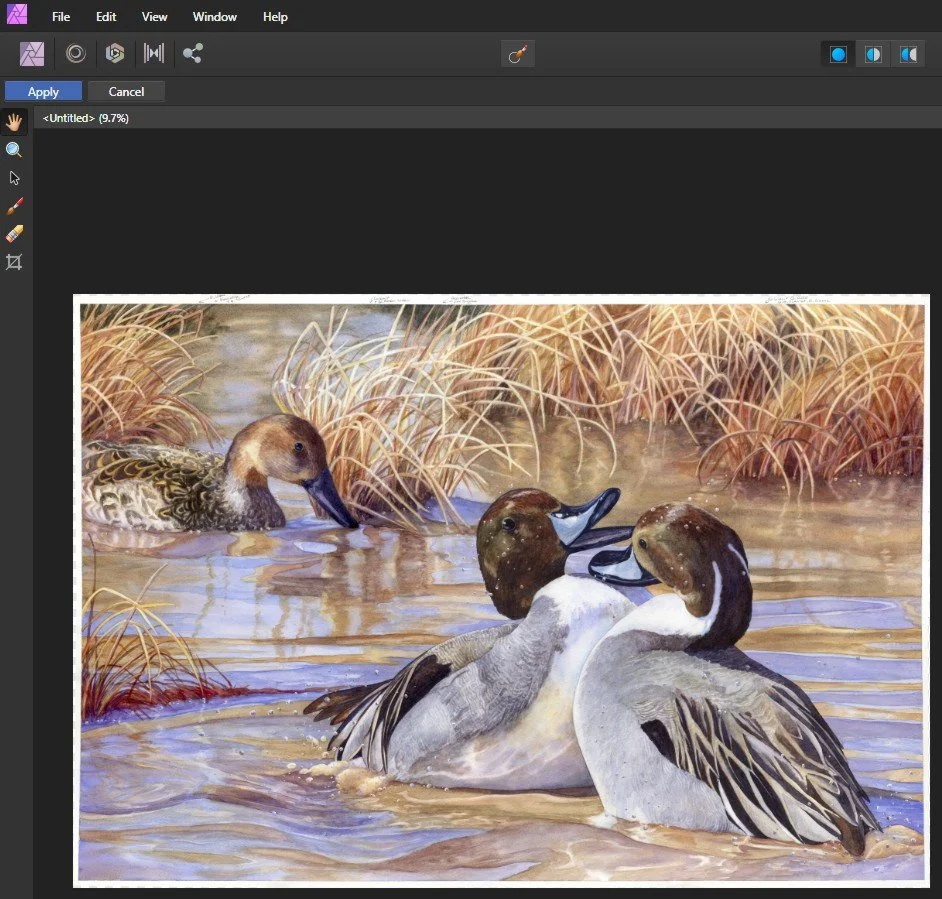Screen dimensions: 942x899
Task: Switch to the Tone Mapping Persona icon
Action: click(x=154, y=53)
